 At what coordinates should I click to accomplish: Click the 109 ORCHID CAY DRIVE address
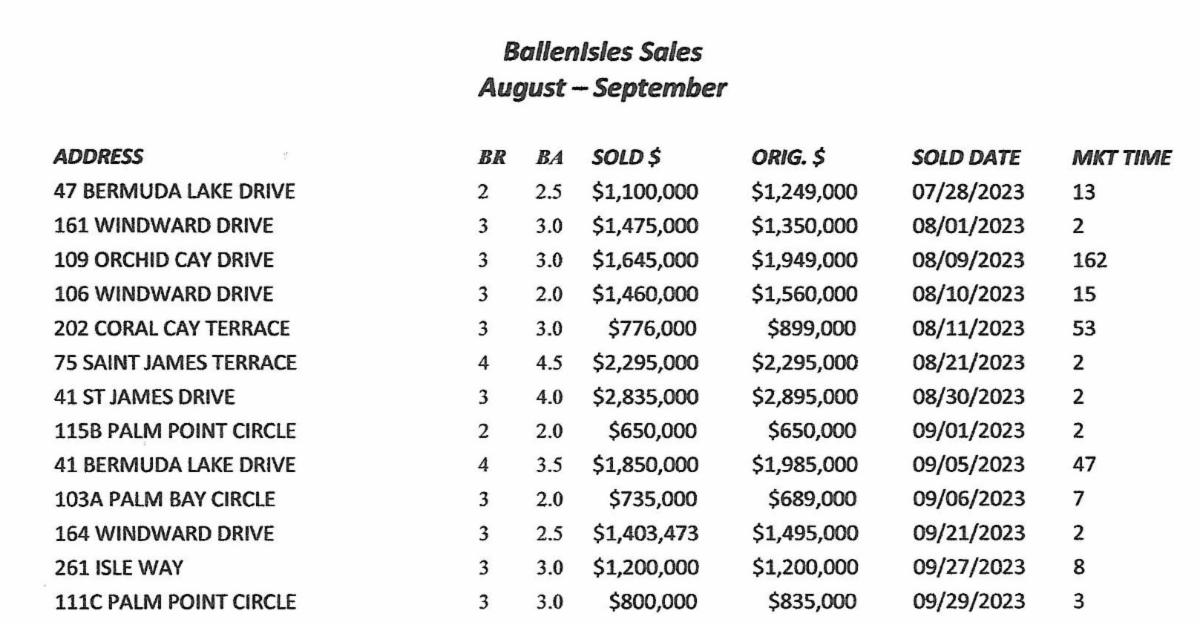[x=163, y=260]
